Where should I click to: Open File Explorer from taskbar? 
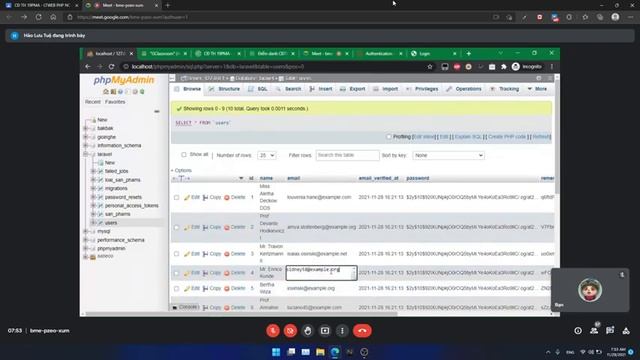point(320,352)
